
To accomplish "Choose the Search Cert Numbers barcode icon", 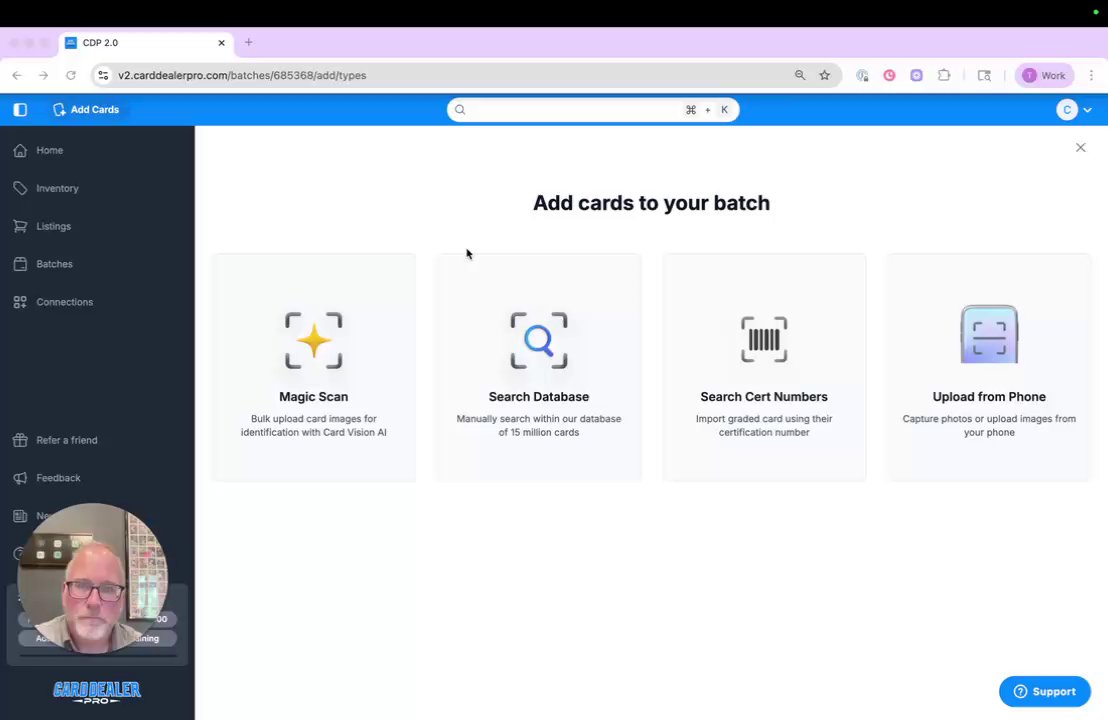I will pos(764,340).
